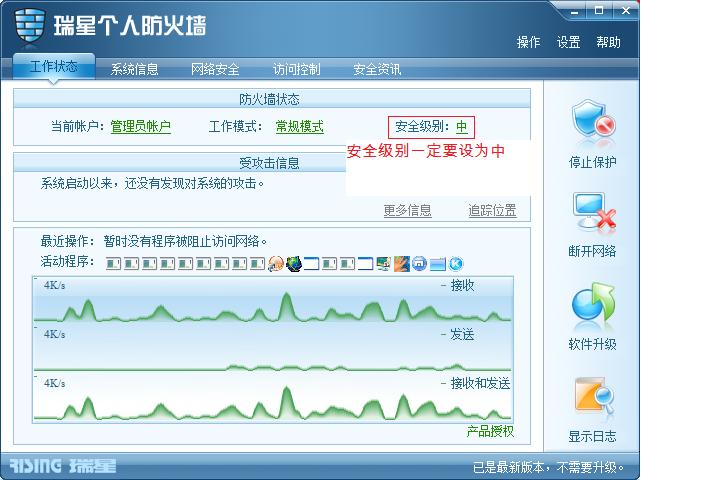Click the text 暂时没有程序被阻止访问网络
Viewport: 720px width, 480px height.
[x=185, y=241]
